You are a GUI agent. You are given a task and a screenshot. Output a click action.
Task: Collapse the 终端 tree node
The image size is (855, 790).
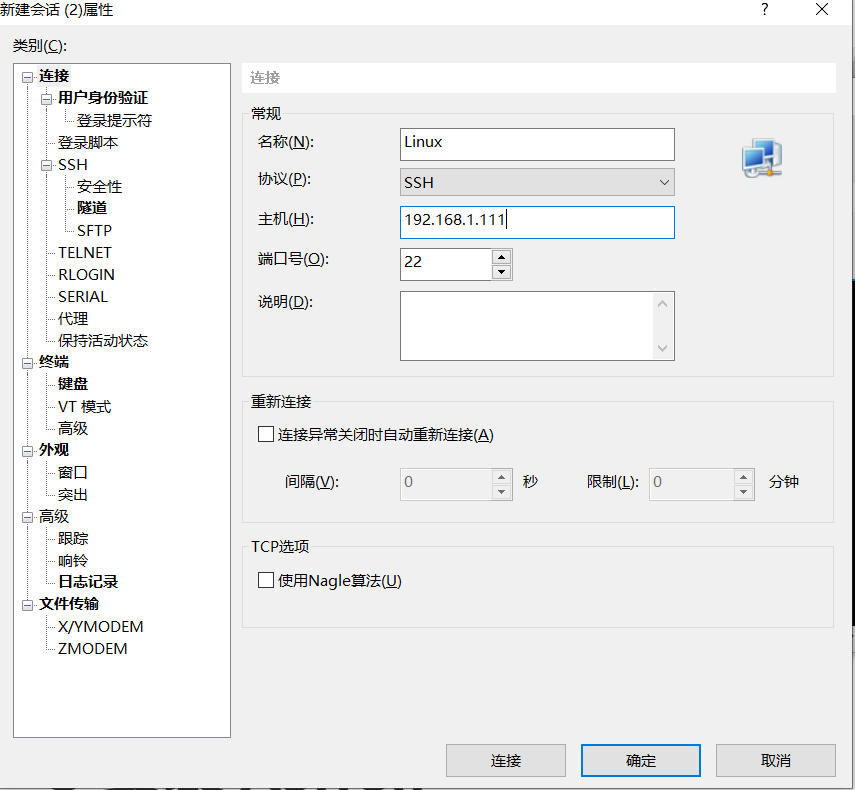pyautogui.click(x=27, y=362)
